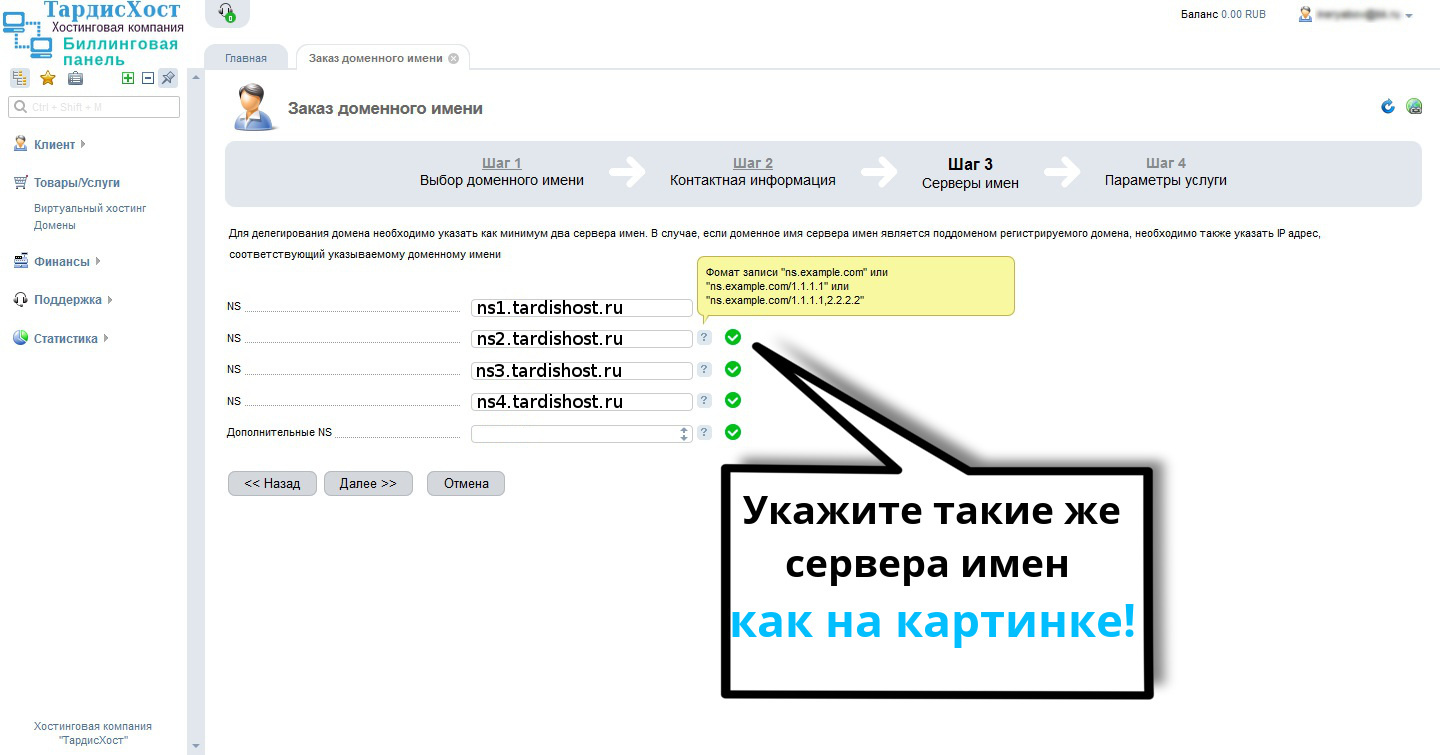Screen dimensions: 1440x755
Task: Click the ns3.tardishost.ru NS field
Action: coord(582,371)
